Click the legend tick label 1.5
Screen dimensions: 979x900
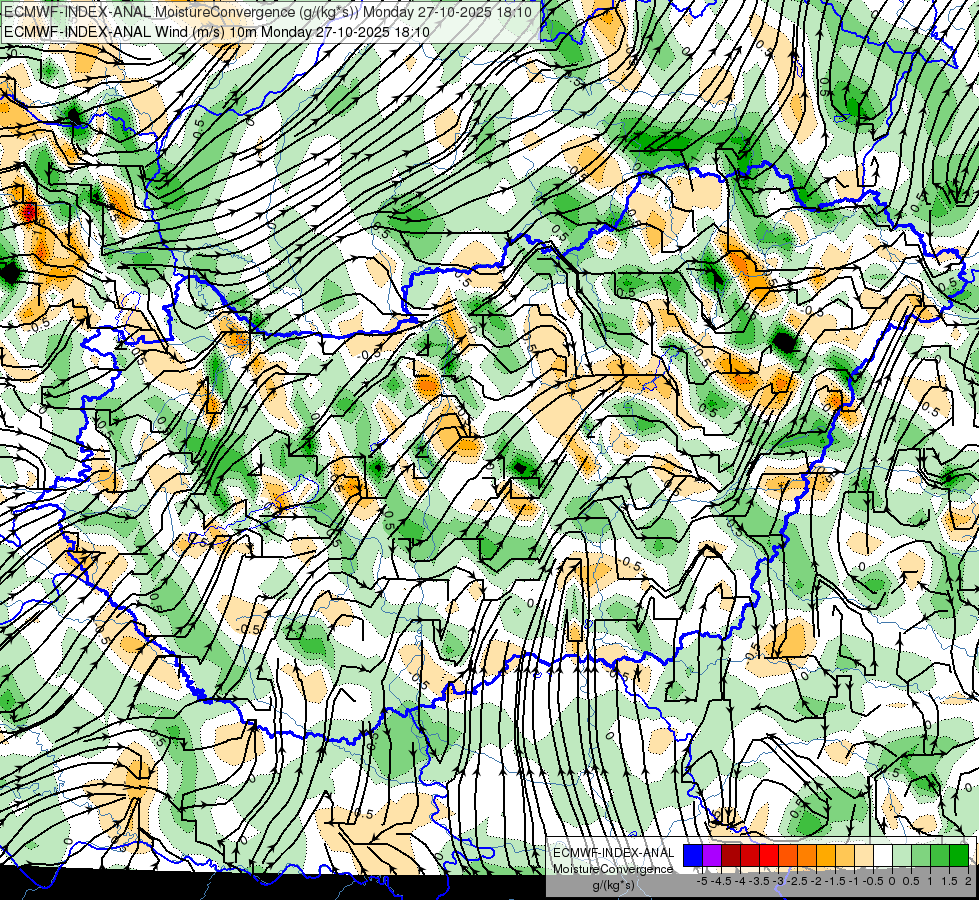click(x=948, y=881)
